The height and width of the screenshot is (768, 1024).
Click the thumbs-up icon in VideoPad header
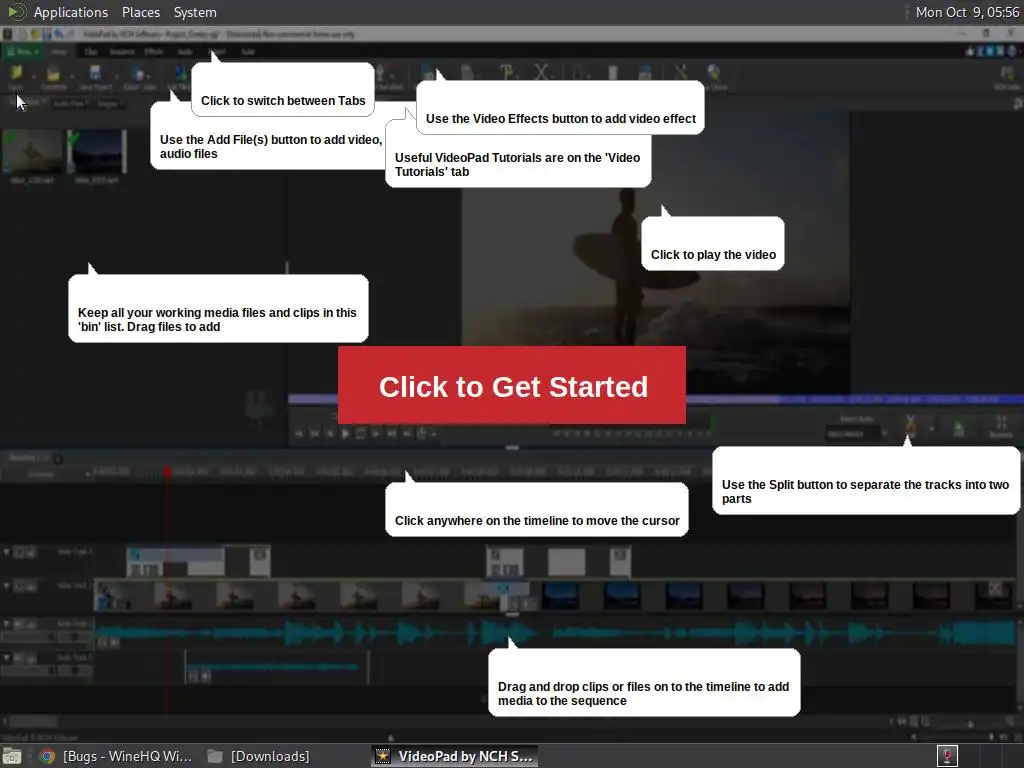point(970,52)
